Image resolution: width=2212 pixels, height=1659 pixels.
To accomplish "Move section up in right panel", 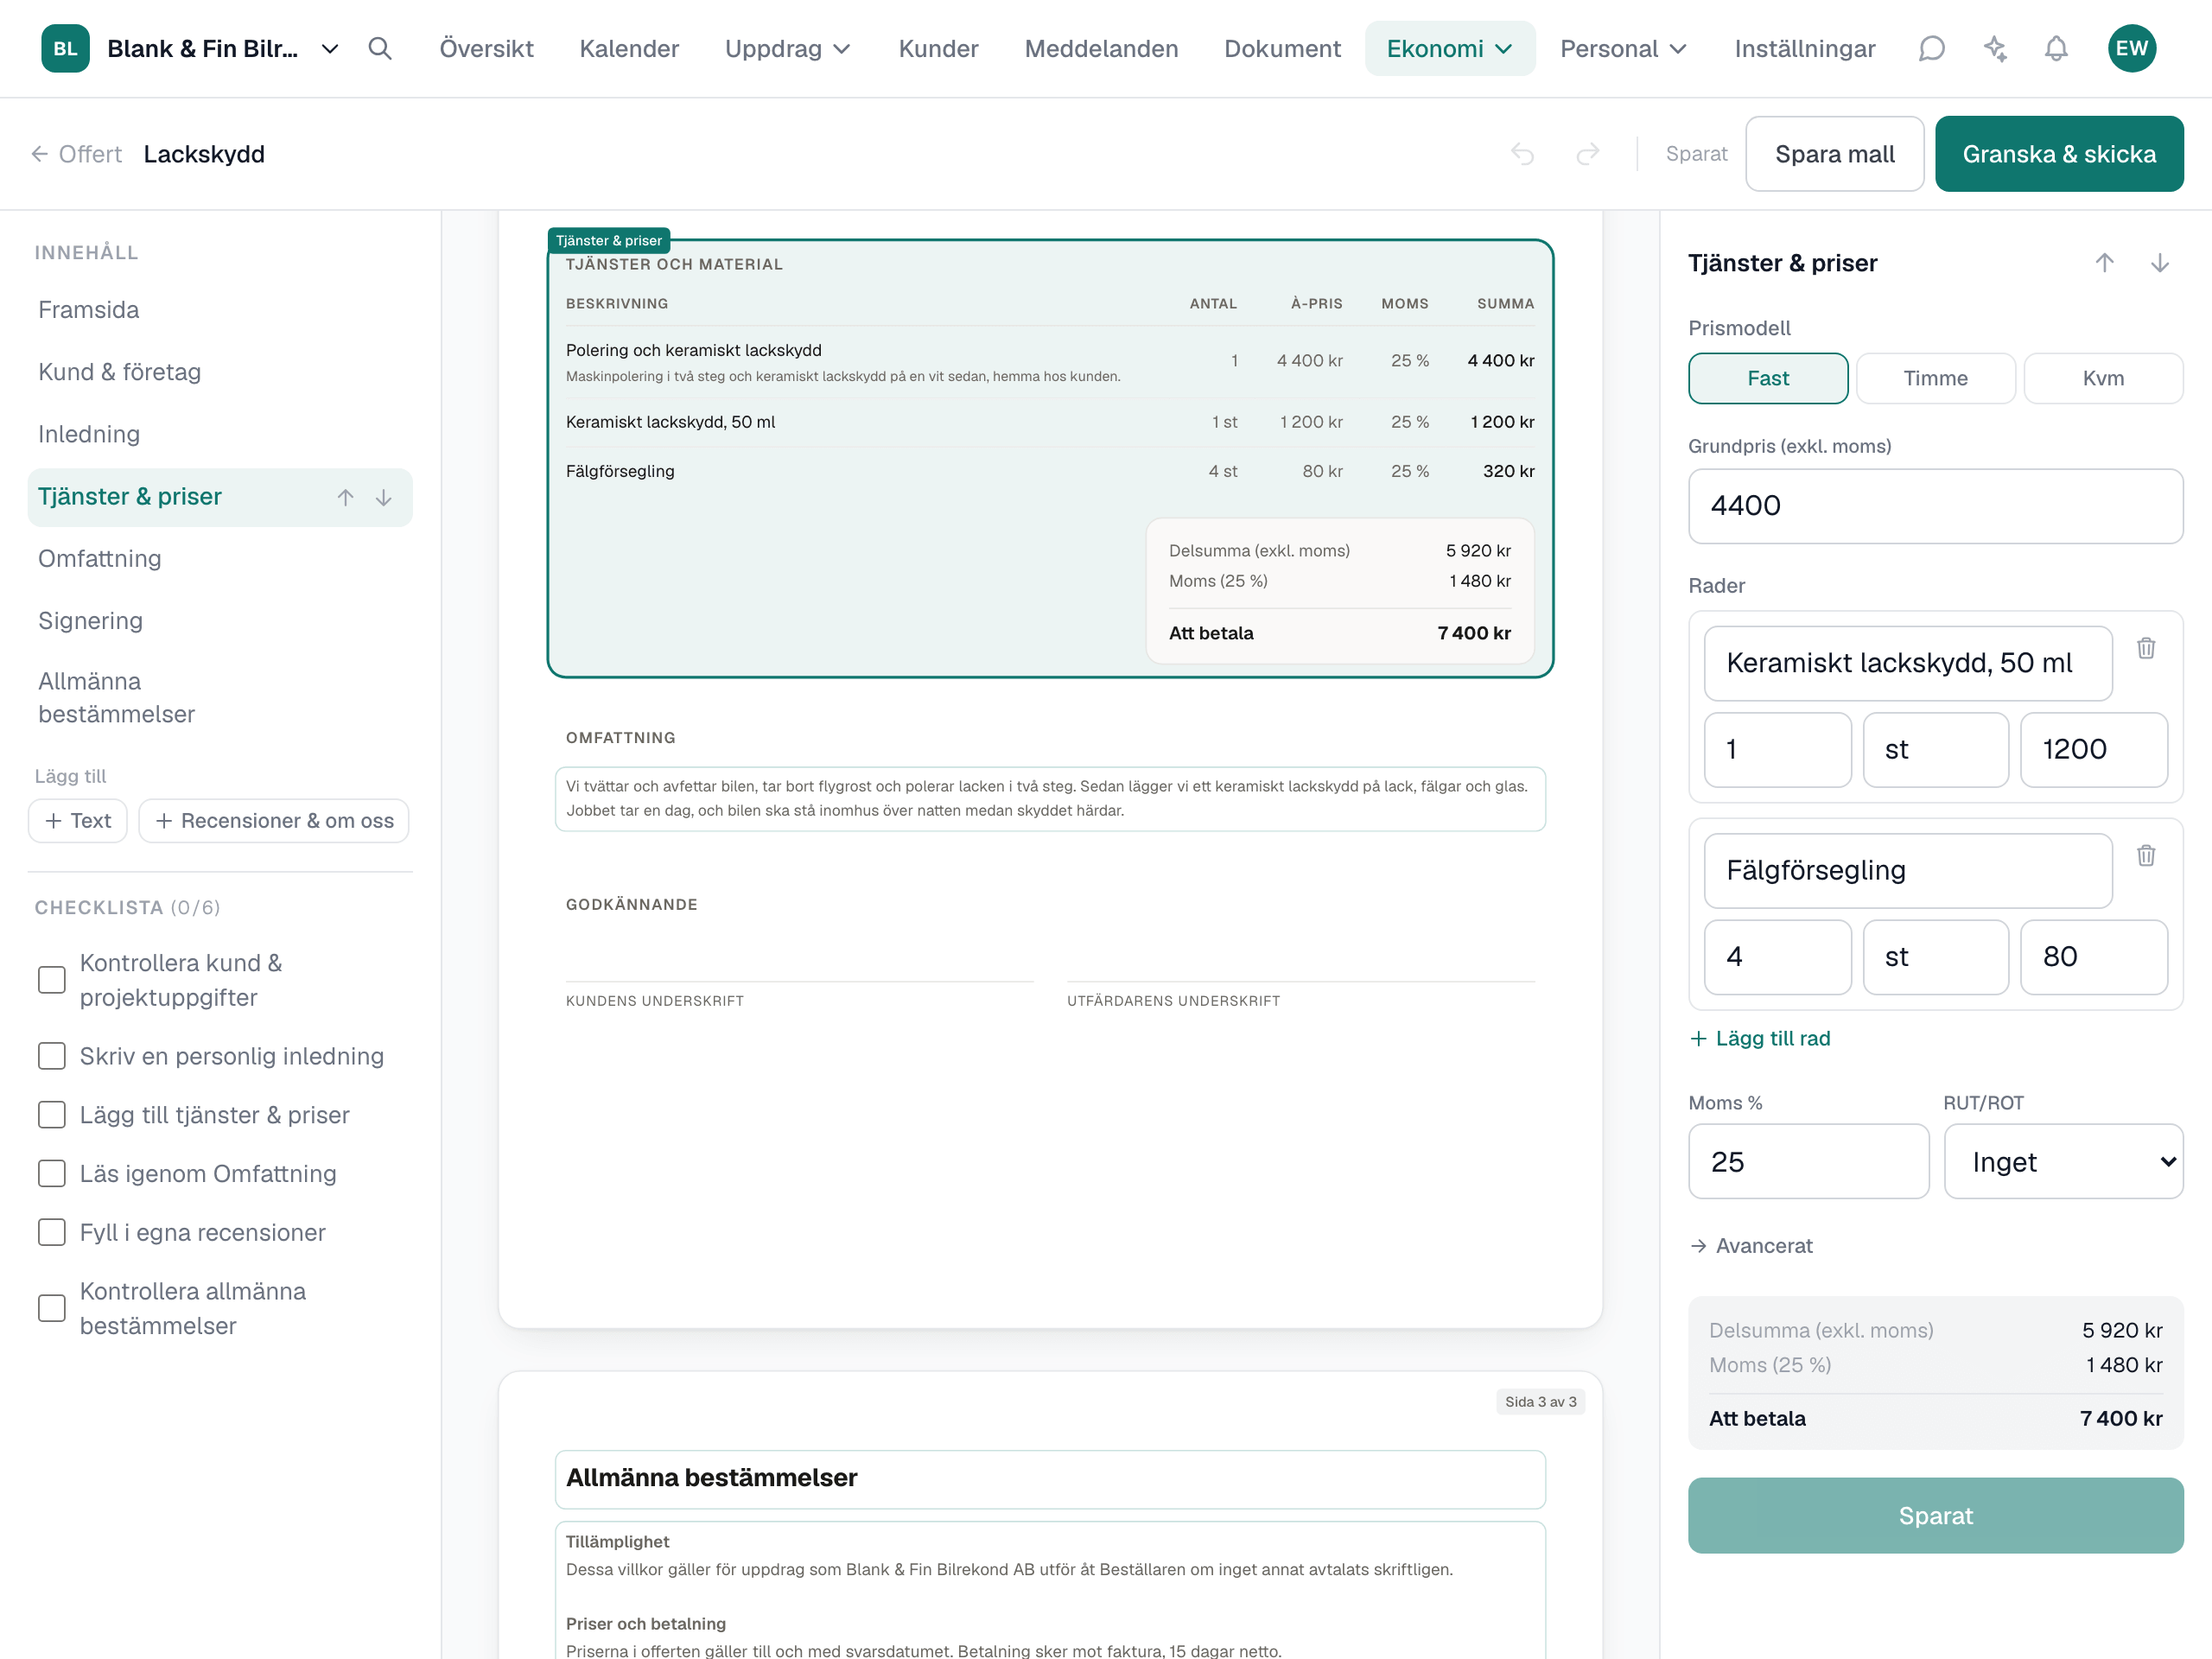I will tap(2104, 263).
